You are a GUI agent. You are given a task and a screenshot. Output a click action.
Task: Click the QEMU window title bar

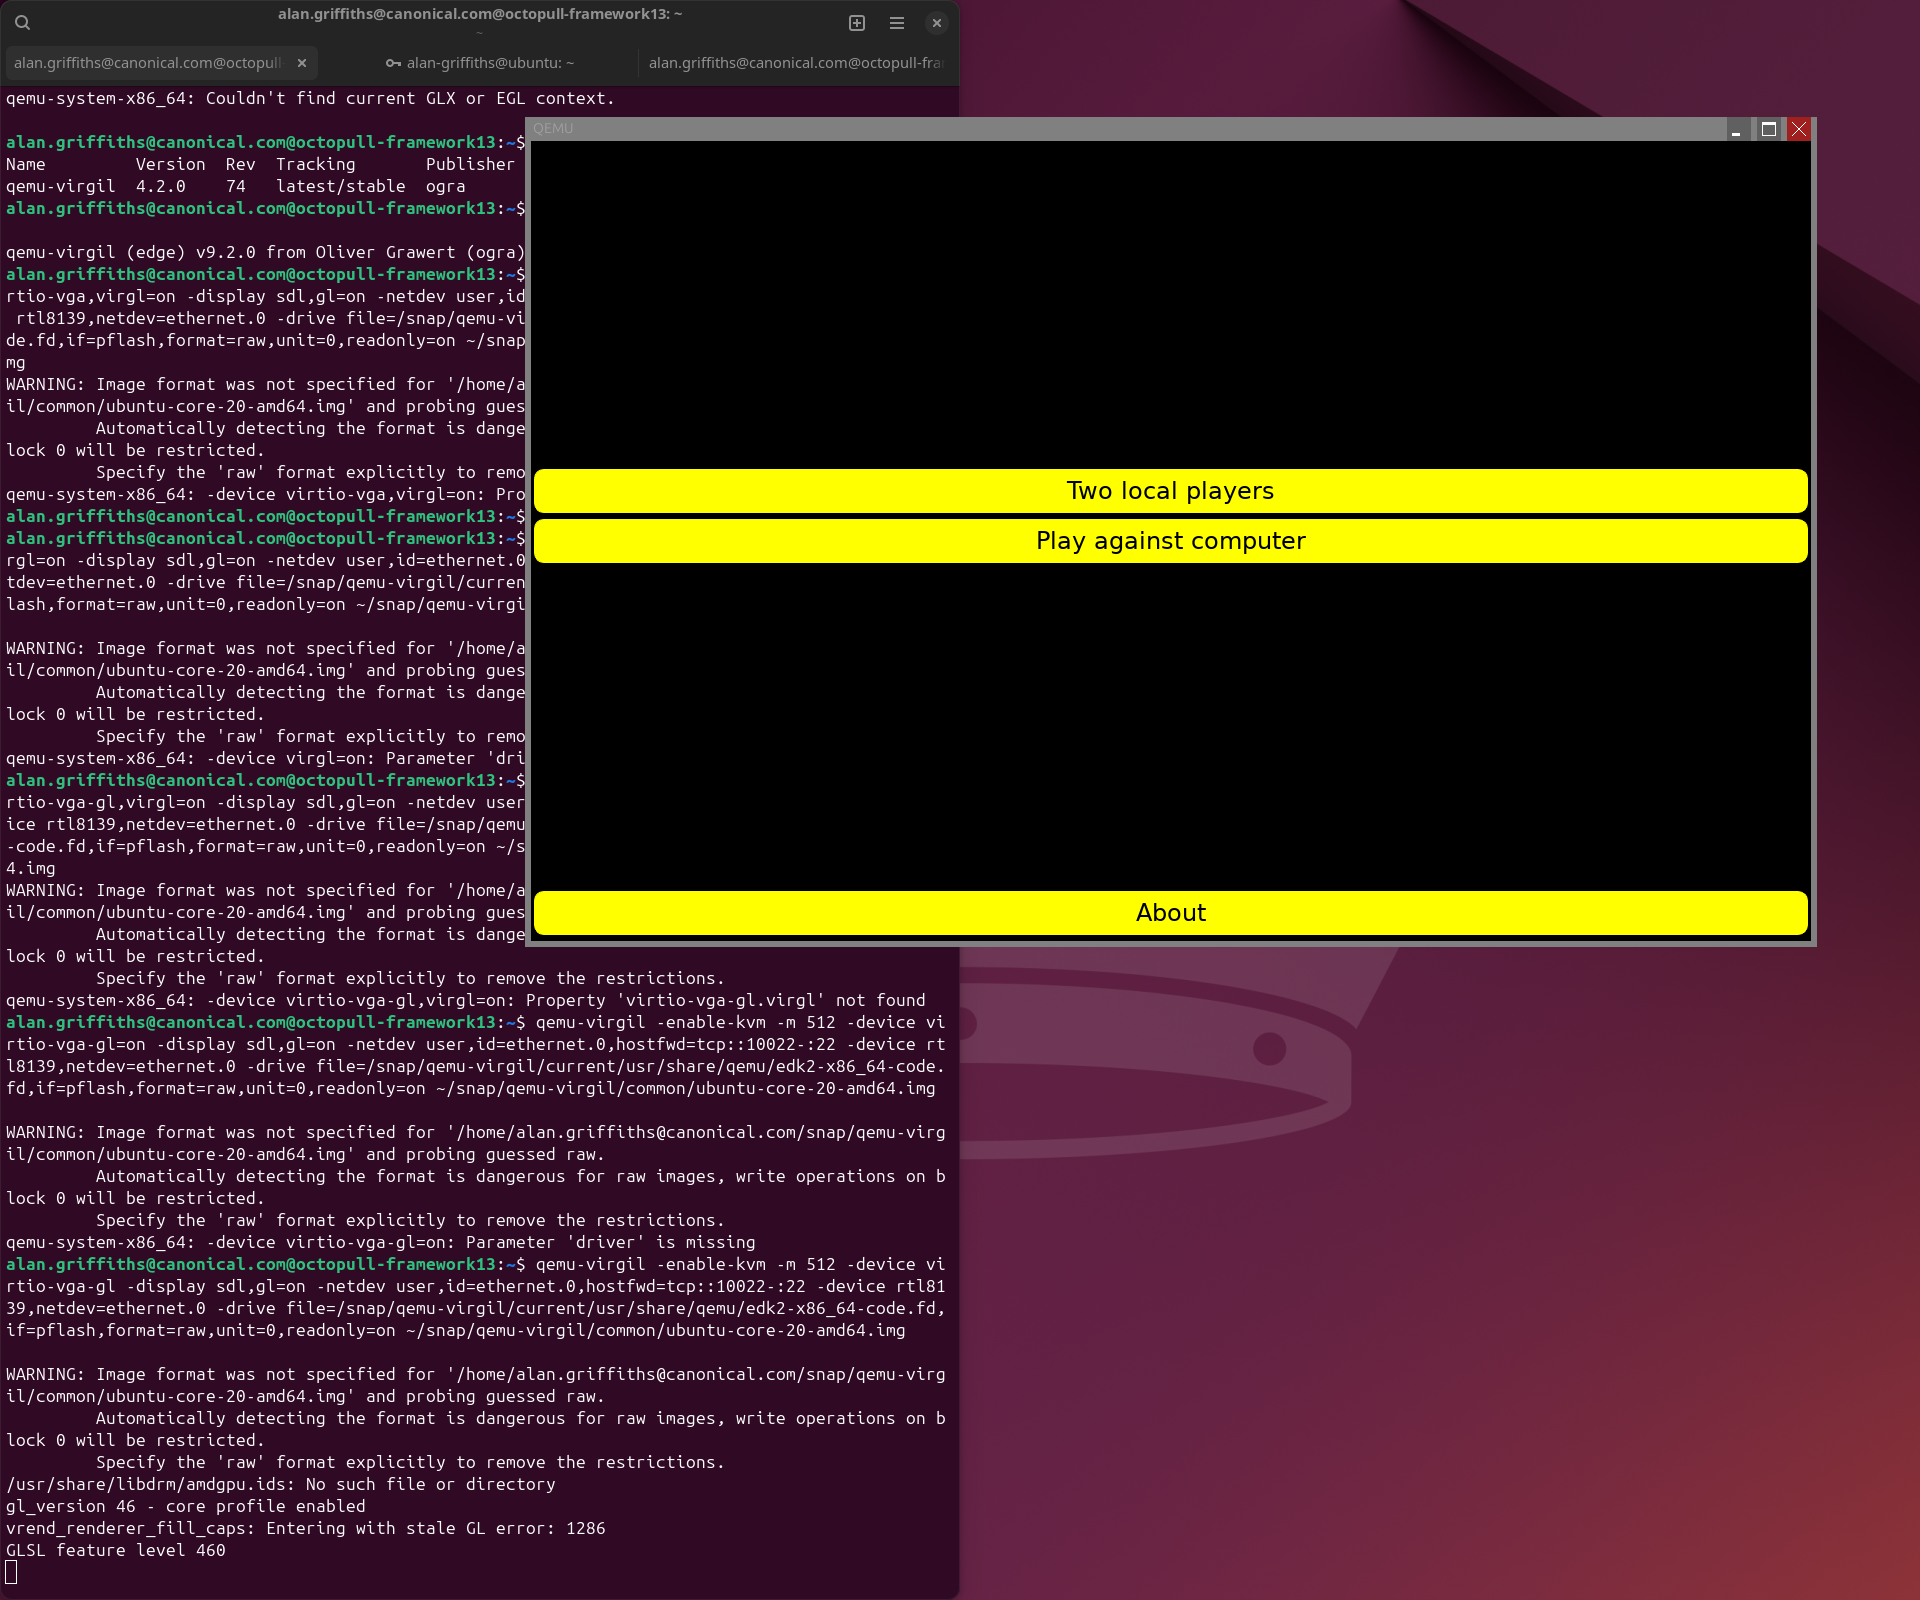(1100, 129)
